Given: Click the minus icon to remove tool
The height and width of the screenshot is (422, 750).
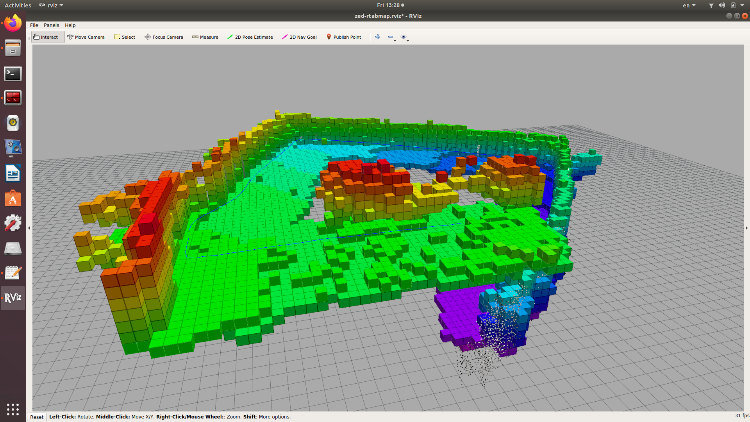Looking at the screenshot, I should pyautogui.click(x=390, y=36).
